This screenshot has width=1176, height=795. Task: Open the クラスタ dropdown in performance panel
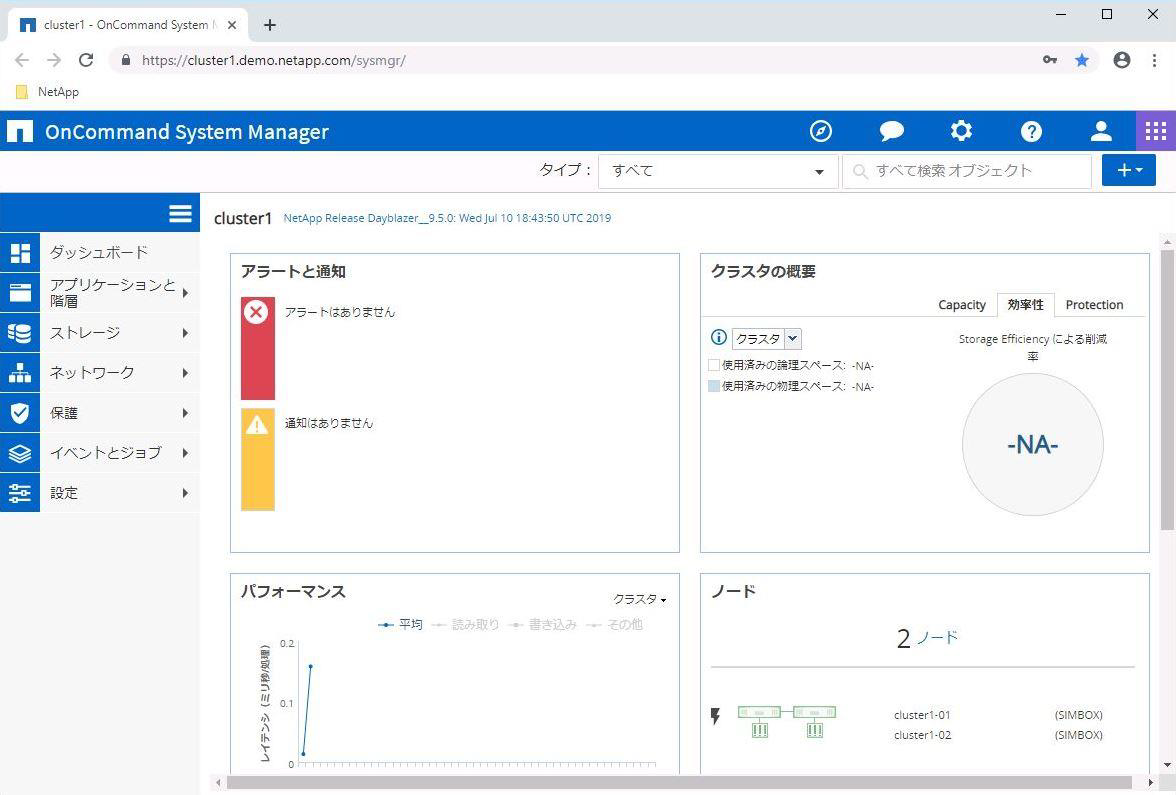pos(640,599)
